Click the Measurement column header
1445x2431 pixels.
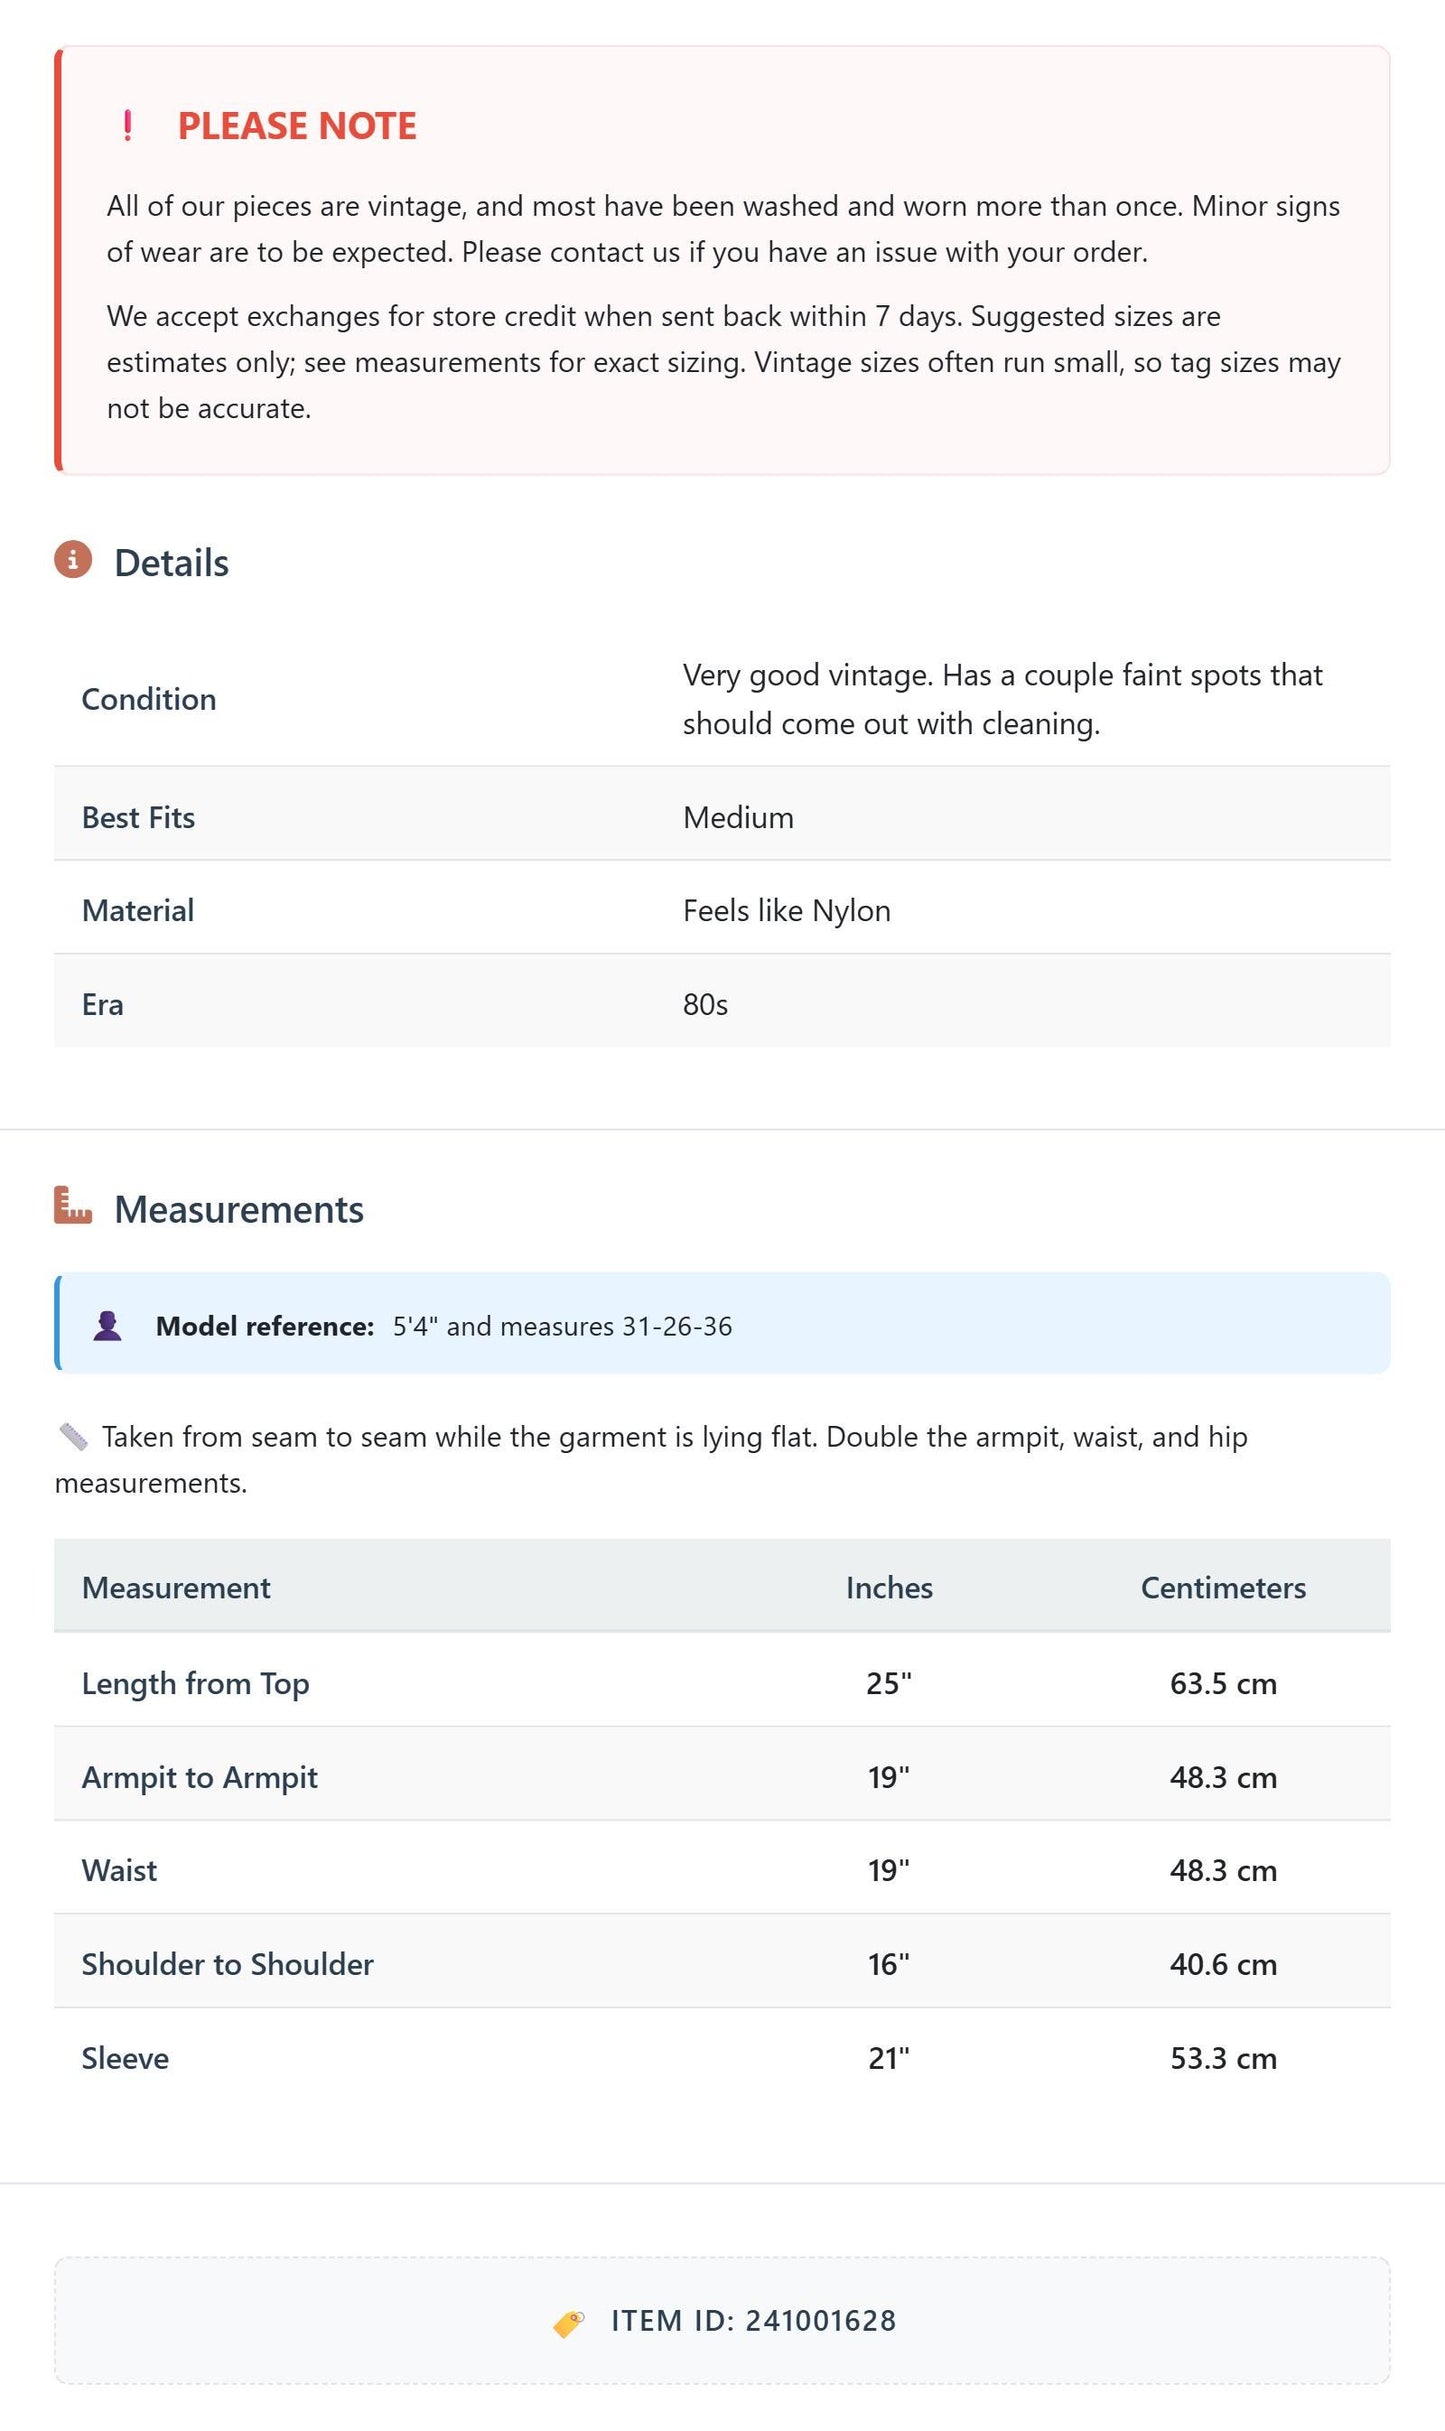click(176, 1588)
